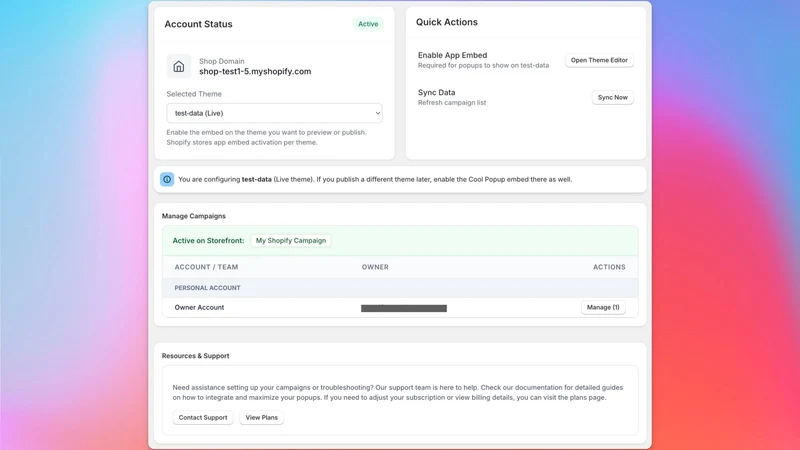Click the OWNER column header
This screenshot has height=450, width=800.
coord(375,267)
